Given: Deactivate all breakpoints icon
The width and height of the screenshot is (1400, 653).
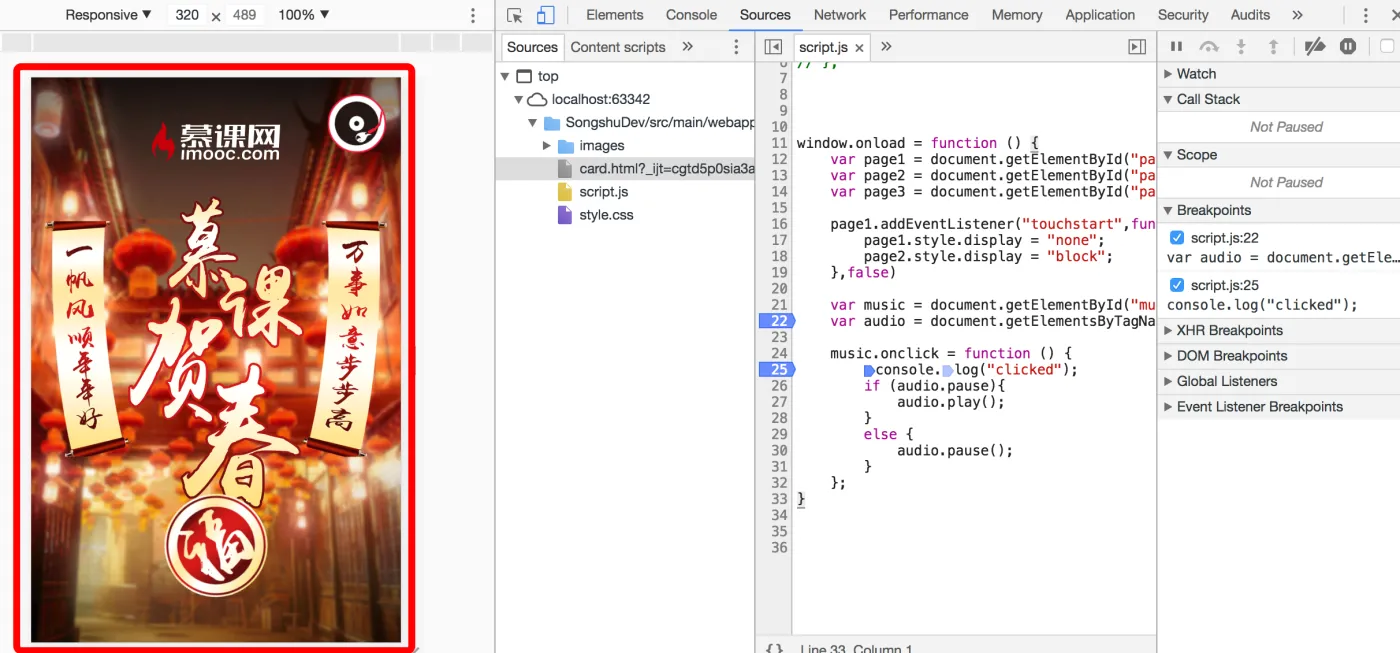Looking at the screenshot, I should [x=1315, y=46].
